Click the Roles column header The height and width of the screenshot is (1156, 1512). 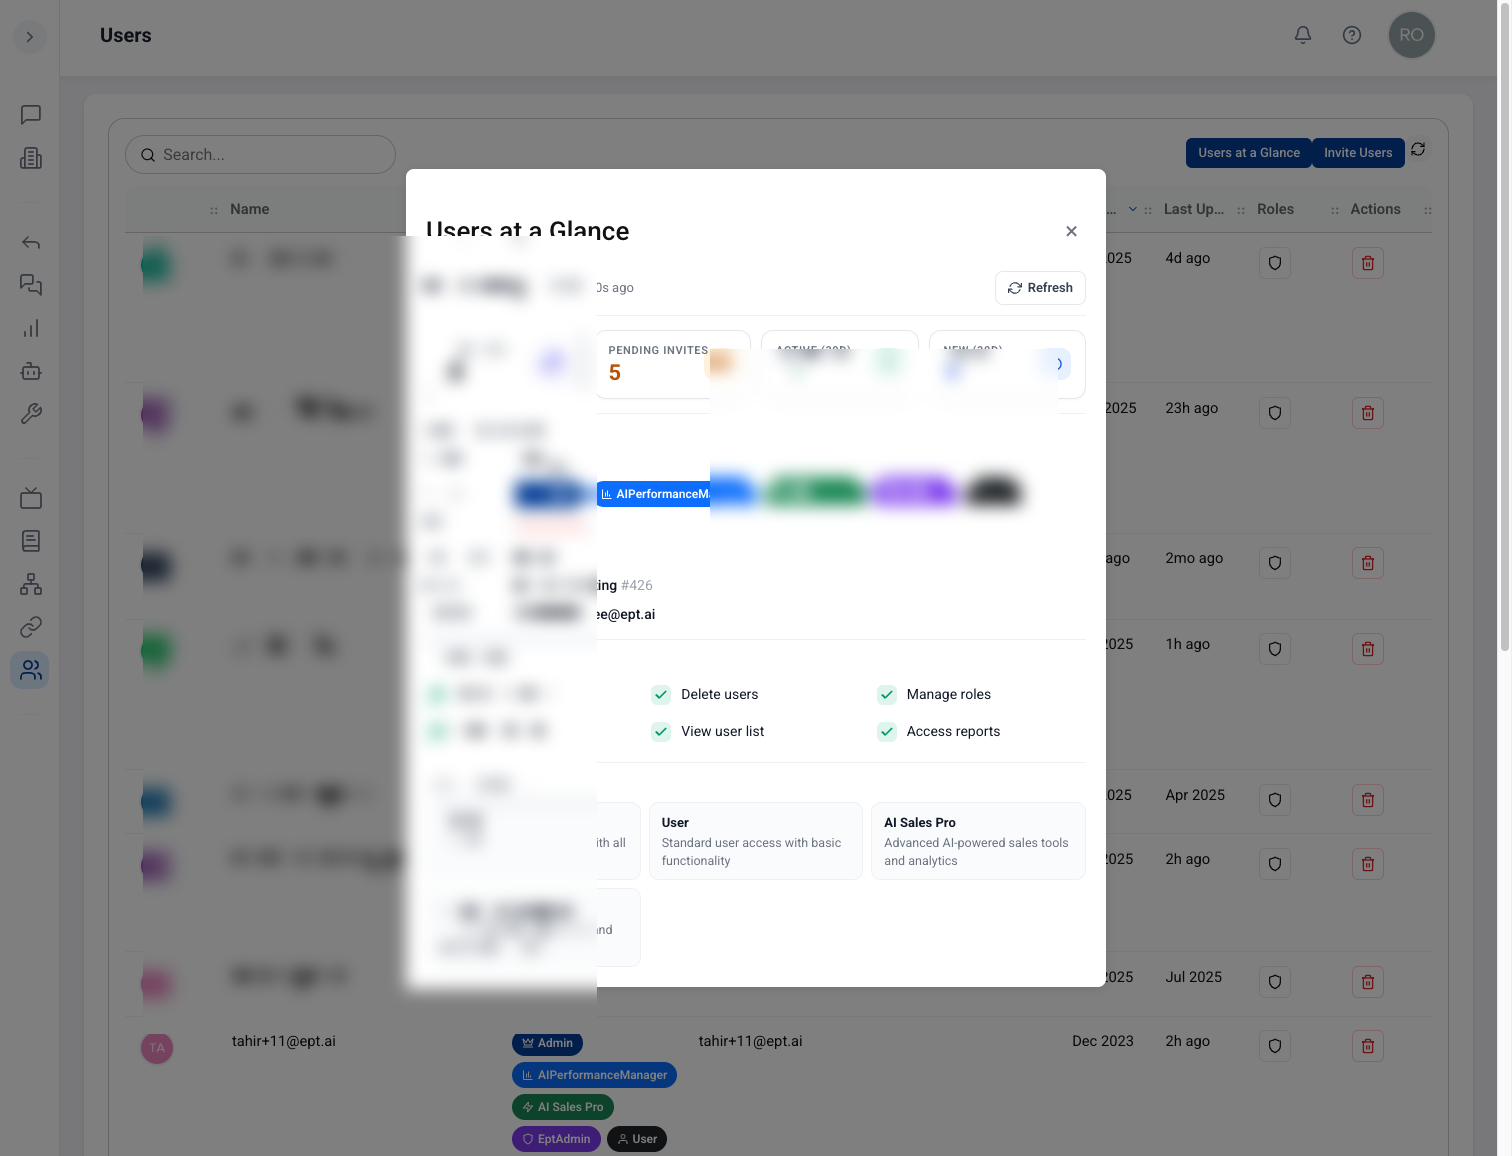(1275, 209)
